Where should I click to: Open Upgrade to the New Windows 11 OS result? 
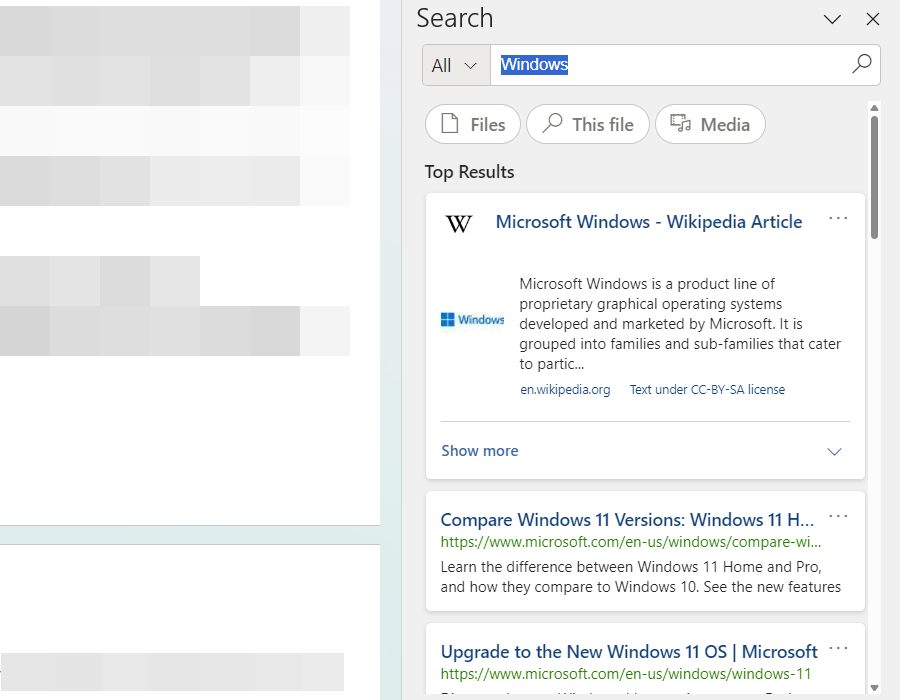(629, 652)
